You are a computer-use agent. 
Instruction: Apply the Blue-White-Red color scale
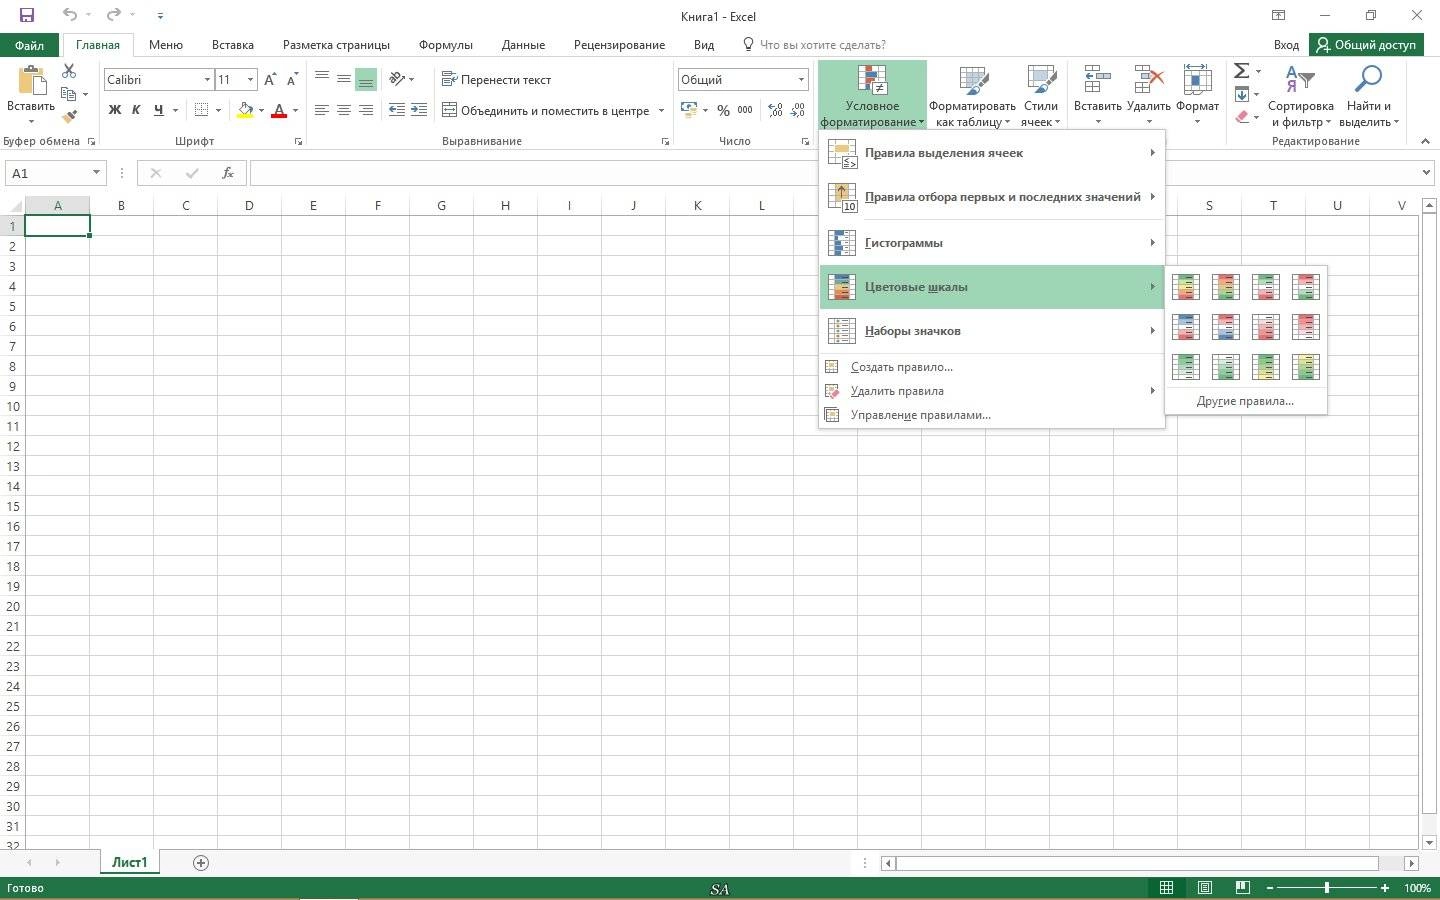pos(1186,327)
